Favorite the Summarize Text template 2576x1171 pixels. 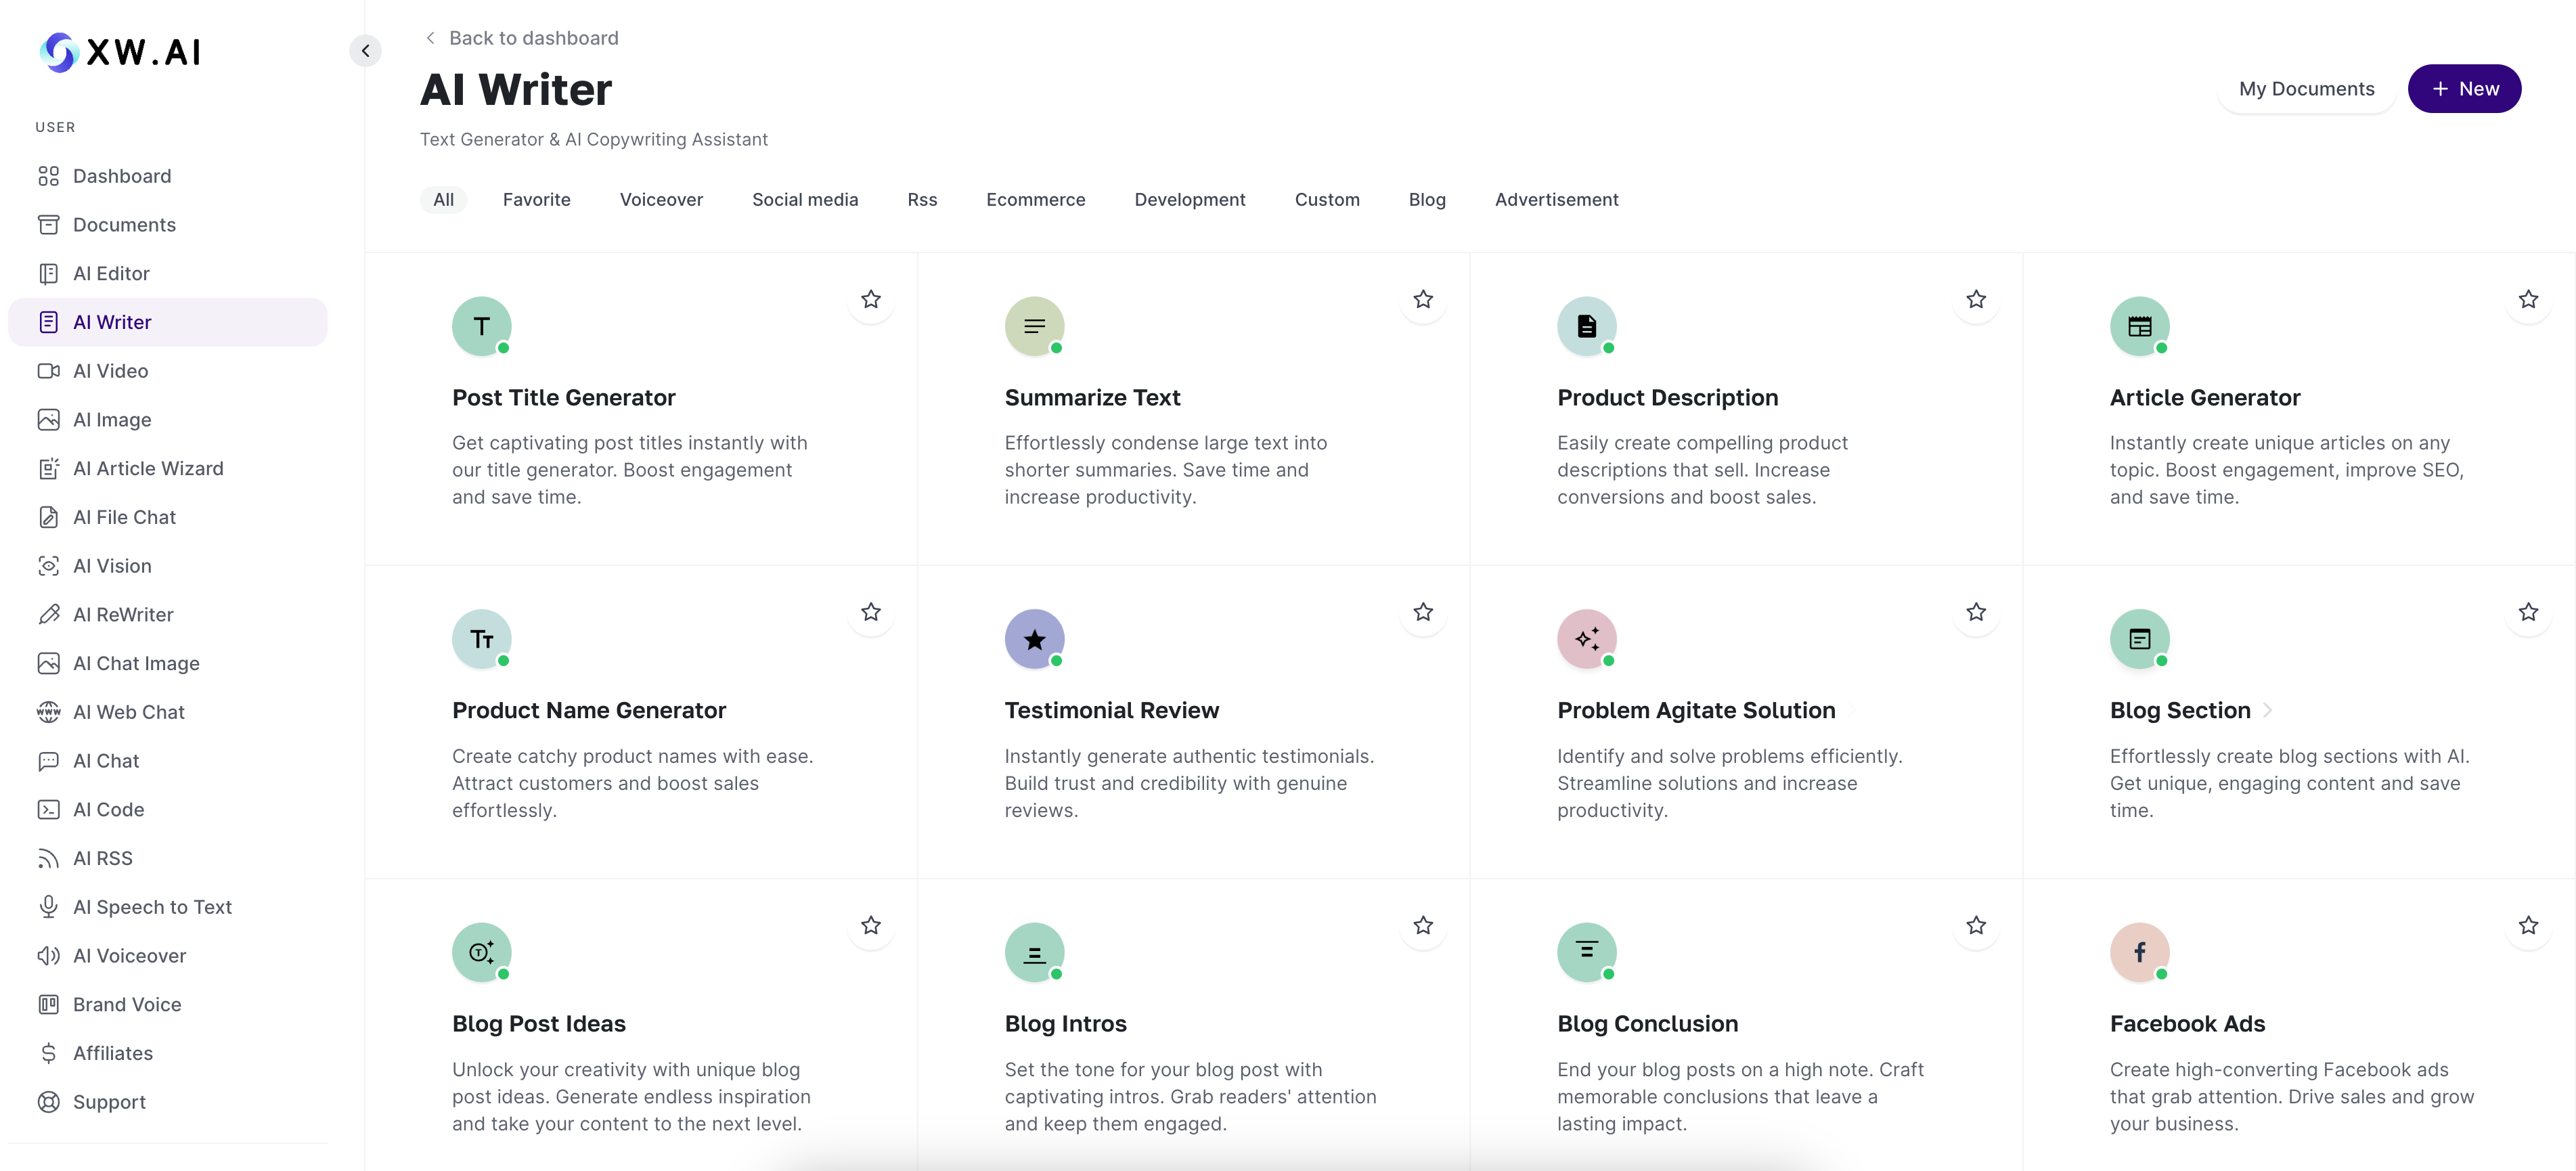click(1423, 299)
